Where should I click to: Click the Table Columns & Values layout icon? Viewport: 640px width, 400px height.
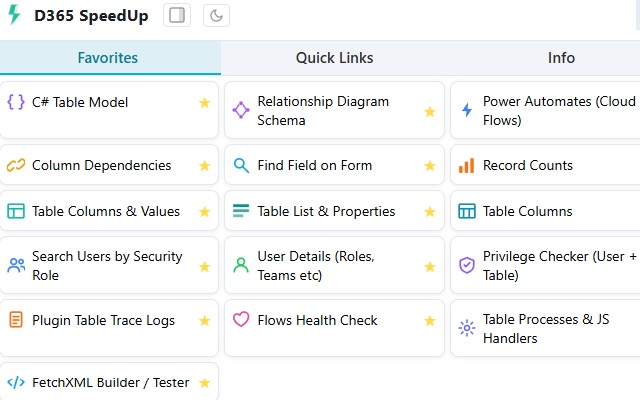(16, 211)
